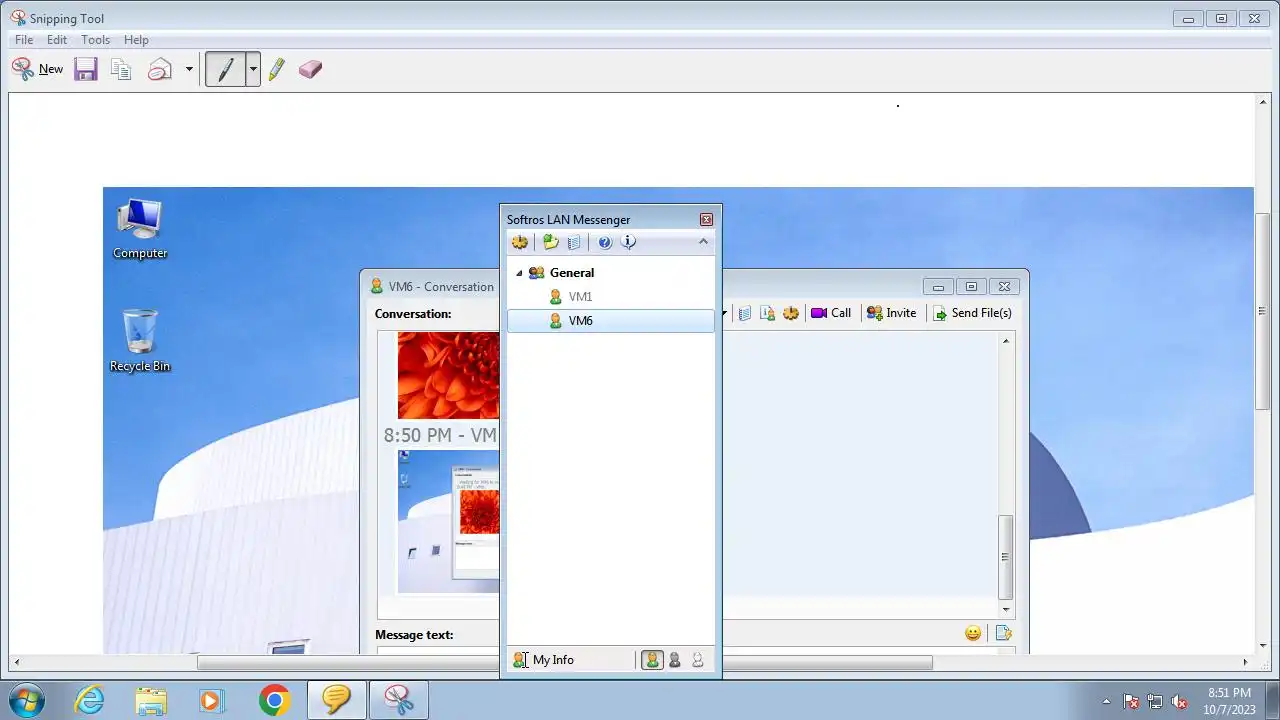The image size is (1280, 720).
Task: Switch to Softros Messenger taskbar button
Action: coord(336,700)
